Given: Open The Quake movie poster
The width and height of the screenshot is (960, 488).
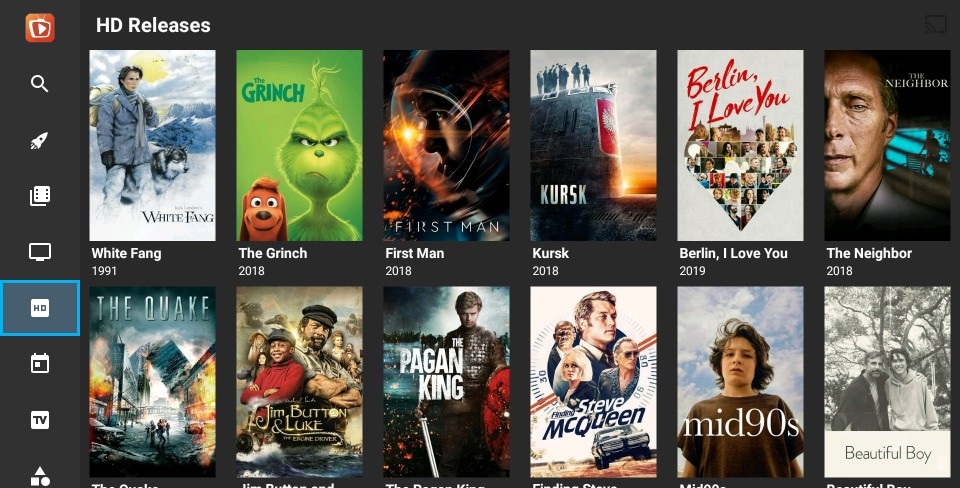Looking at the screenshot, I should (152, 381).
